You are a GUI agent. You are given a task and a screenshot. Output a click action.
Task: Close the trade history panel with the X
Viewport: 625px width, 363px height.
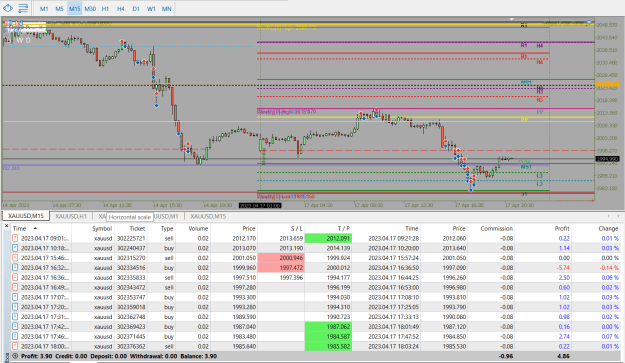tap(6, 226)
